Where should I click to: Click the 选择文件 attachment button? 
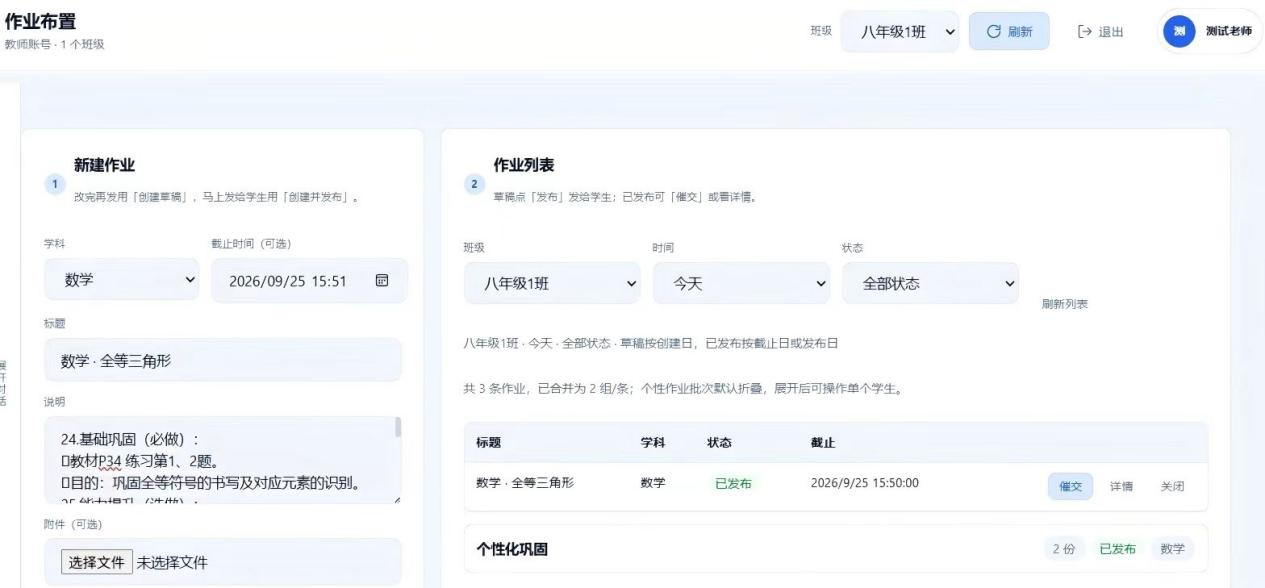[x=97, y=562]
